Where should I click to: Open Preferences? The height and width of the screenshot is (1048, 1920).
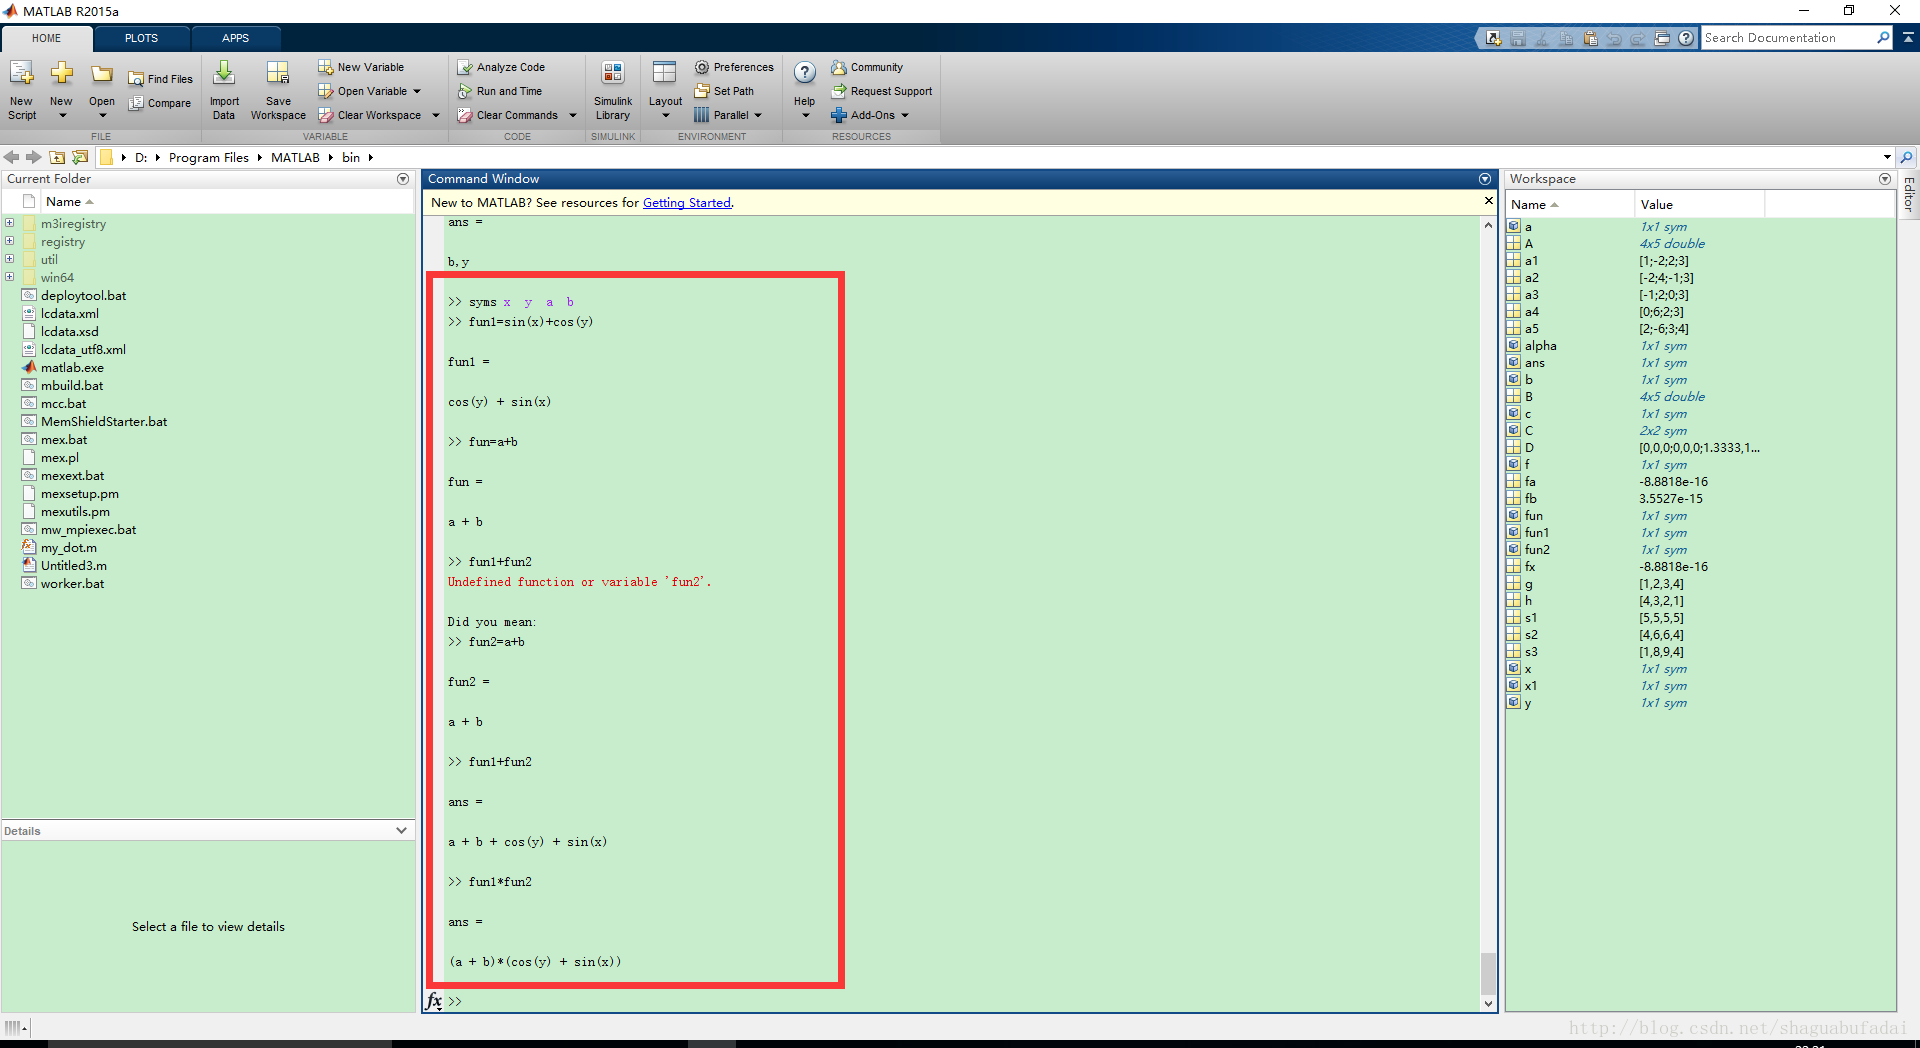(734, 67)
